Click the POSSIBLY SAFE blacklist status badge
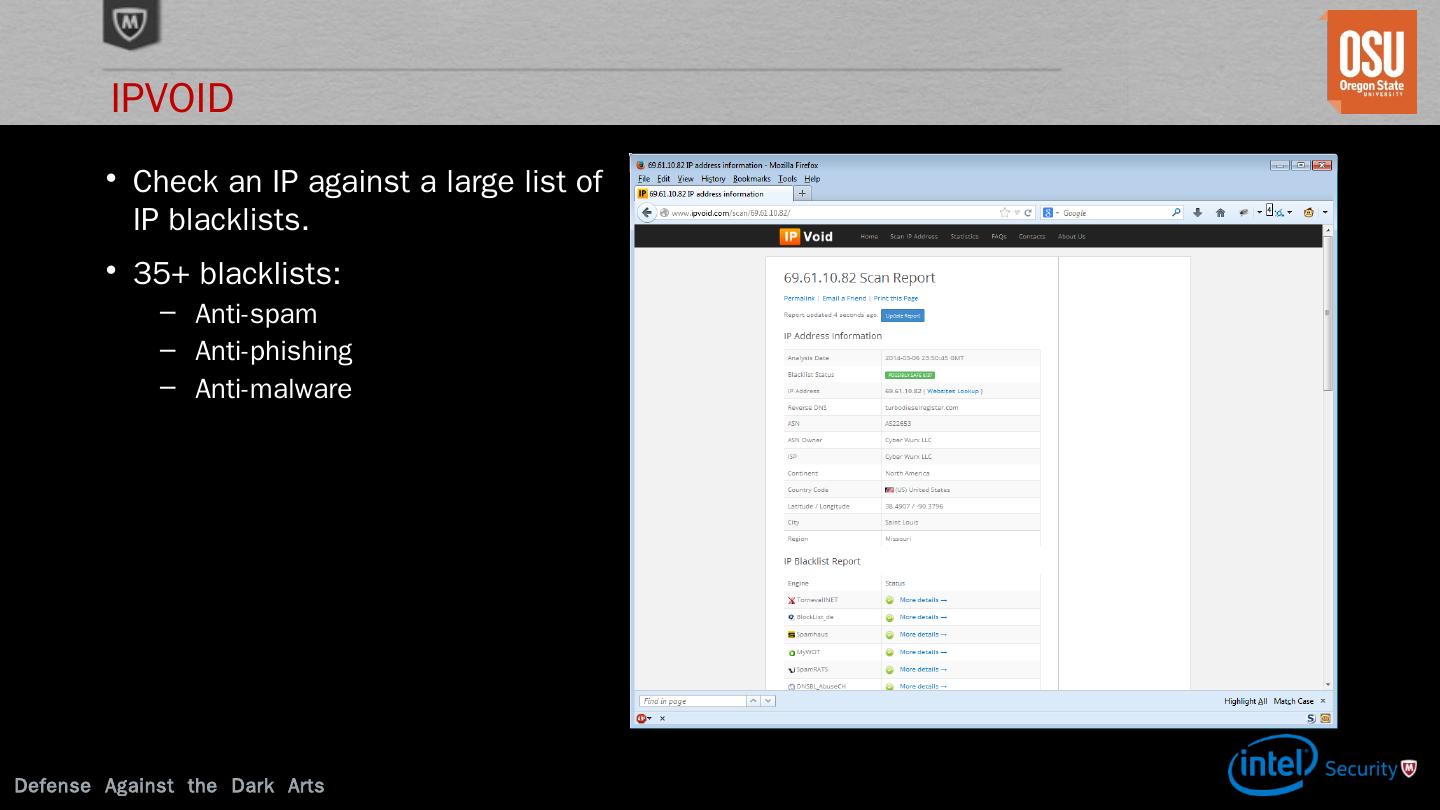The width and height of the screenshot is (1440, 810). pyautogui.click(x=910, y=375)
